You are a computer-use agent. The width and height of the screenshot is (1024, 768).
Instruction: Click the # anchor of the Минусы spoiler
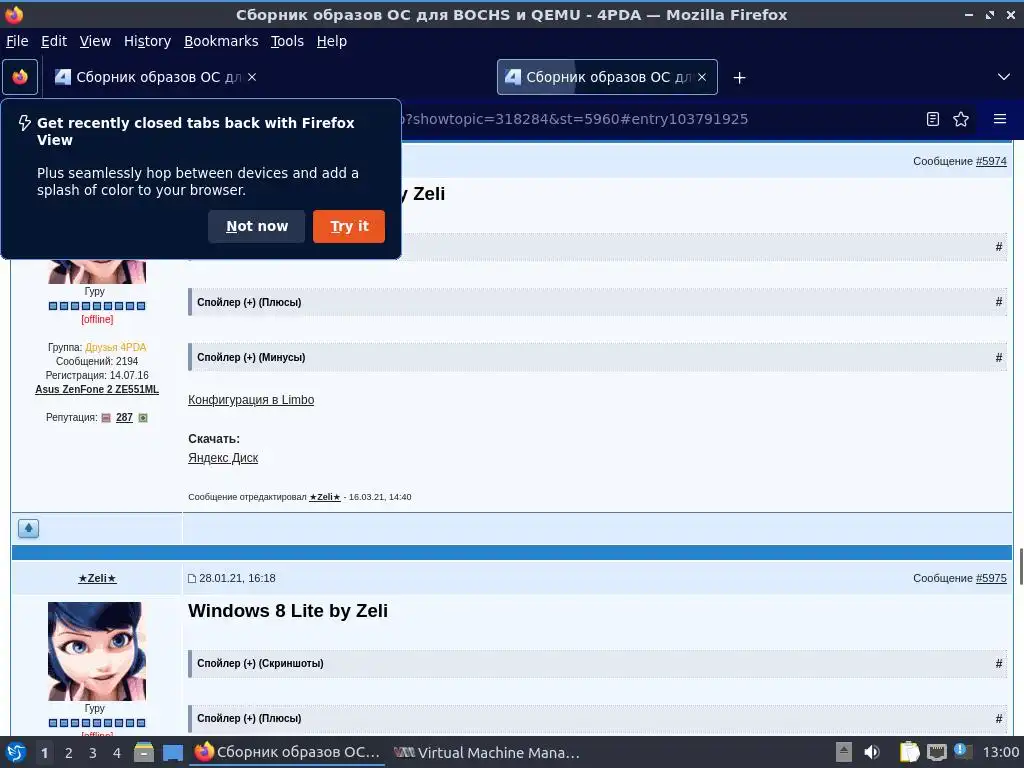(999, 358)
